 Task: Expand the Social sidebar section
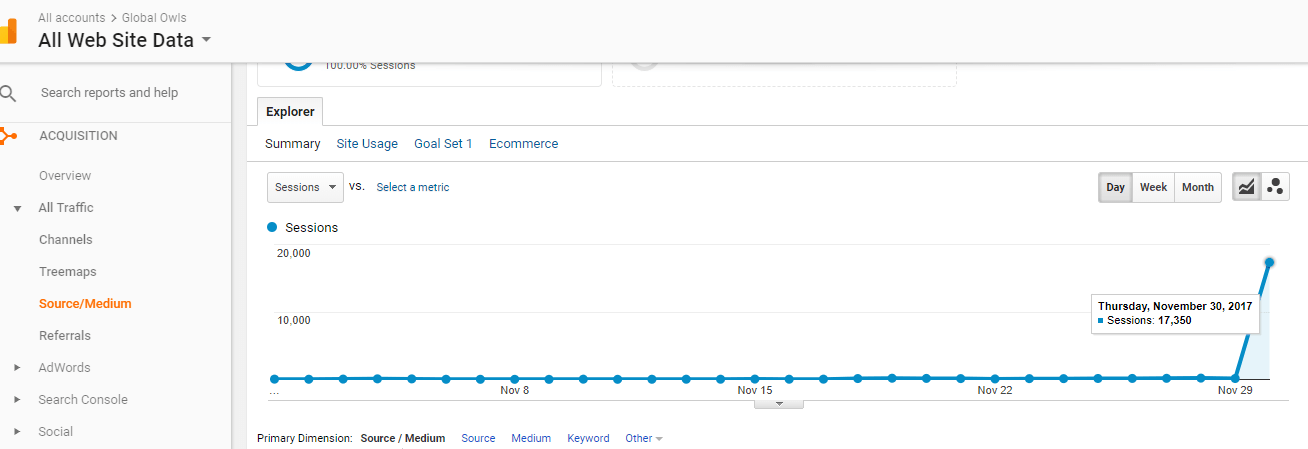click(x=17, y=432)
